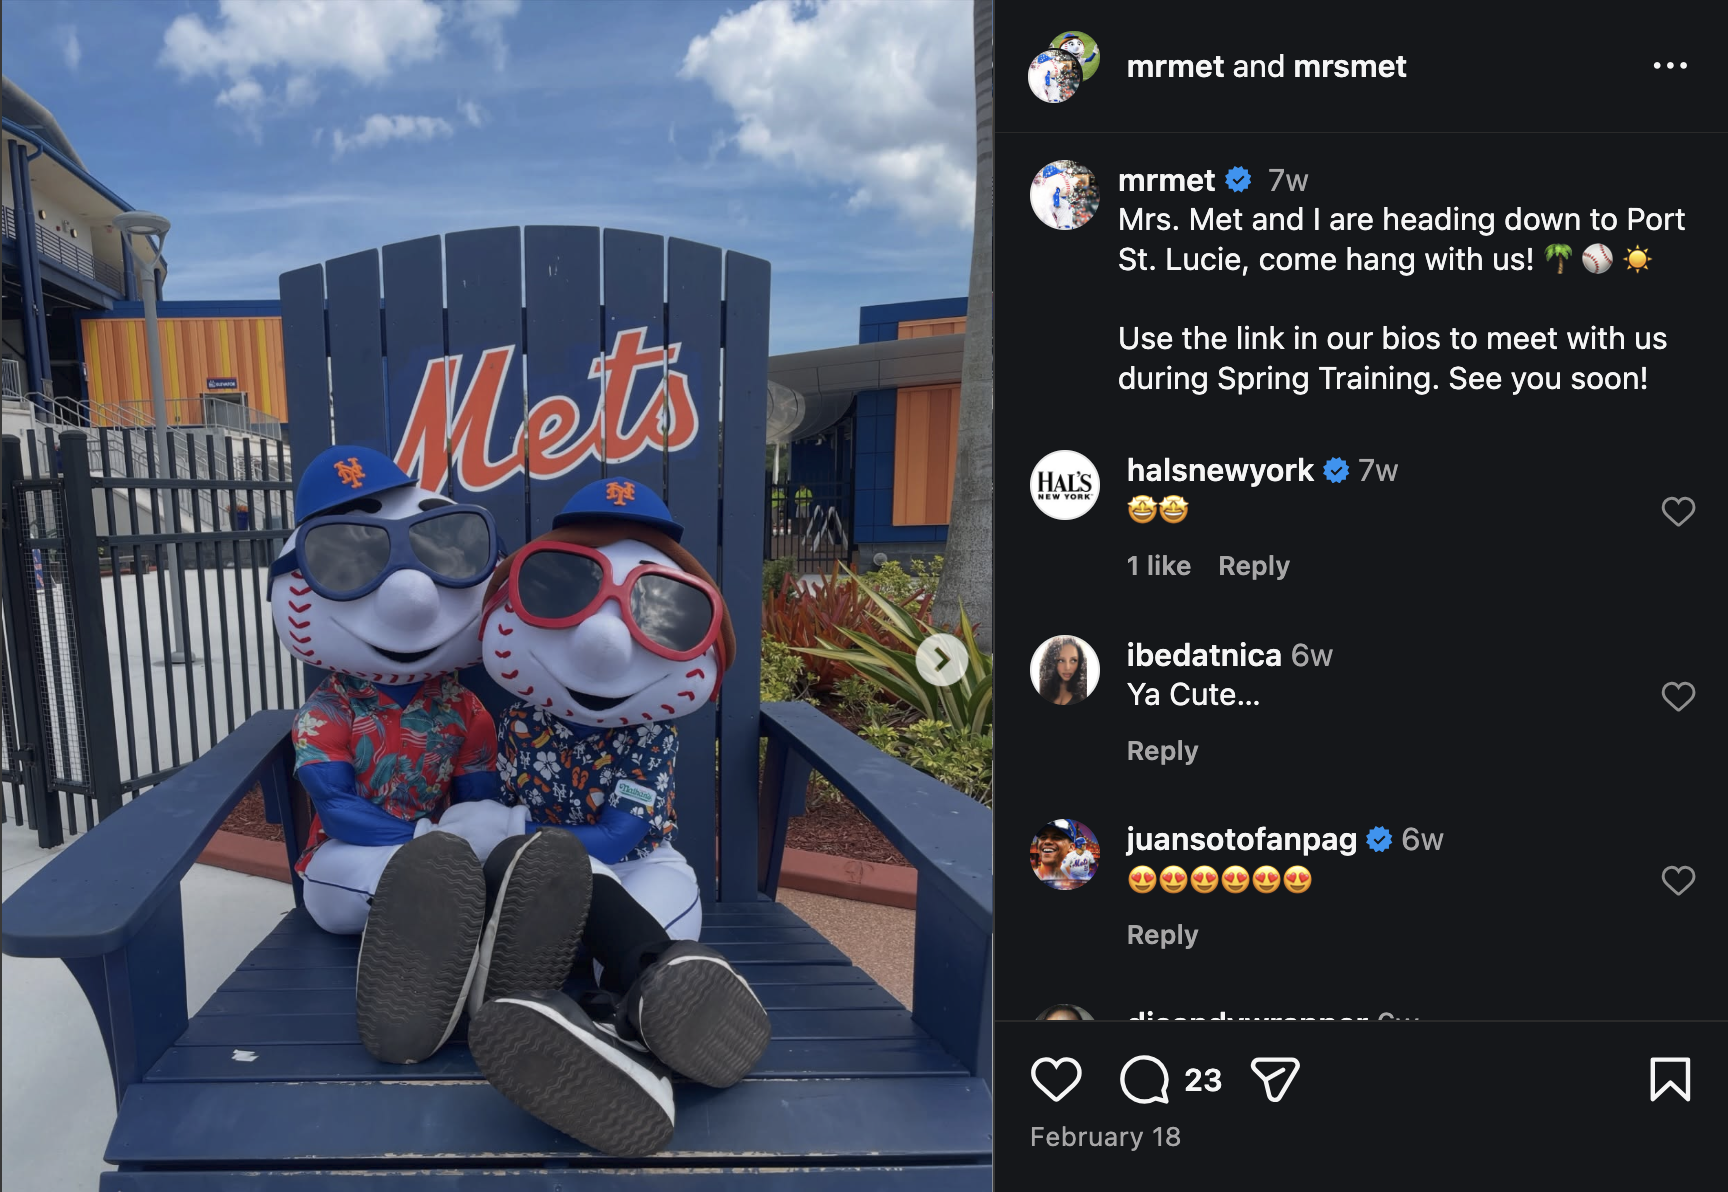This screenshot has height=1192, width=1728.
Task: Click the mrmet and mrsmet header avatar
Action: tap(1064, 67)
